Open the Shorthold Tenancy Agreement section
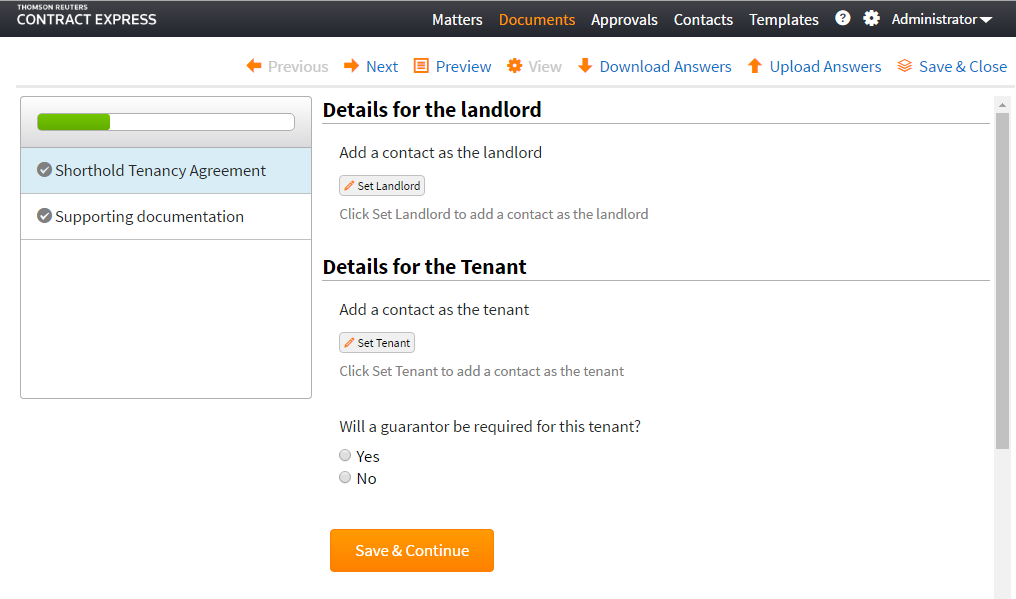 click(160, 170)
